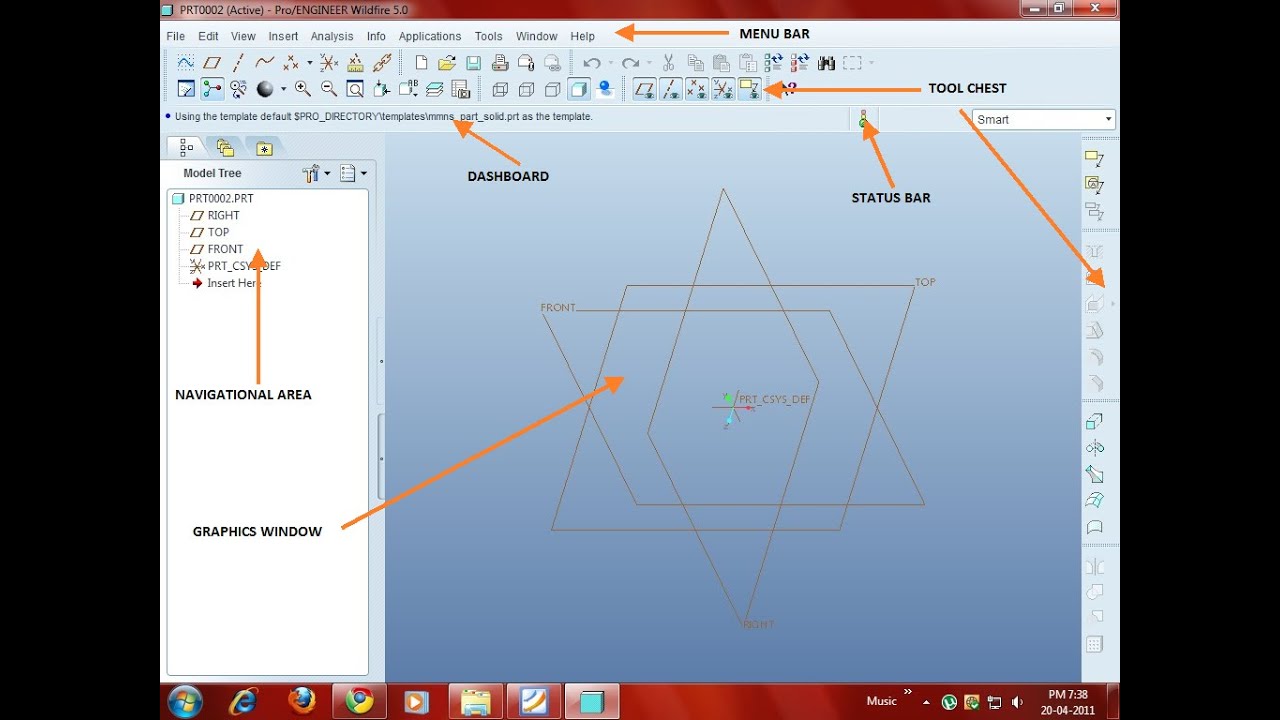Toggle annotation display
The image size is (1280, 720).
(749, 89)
